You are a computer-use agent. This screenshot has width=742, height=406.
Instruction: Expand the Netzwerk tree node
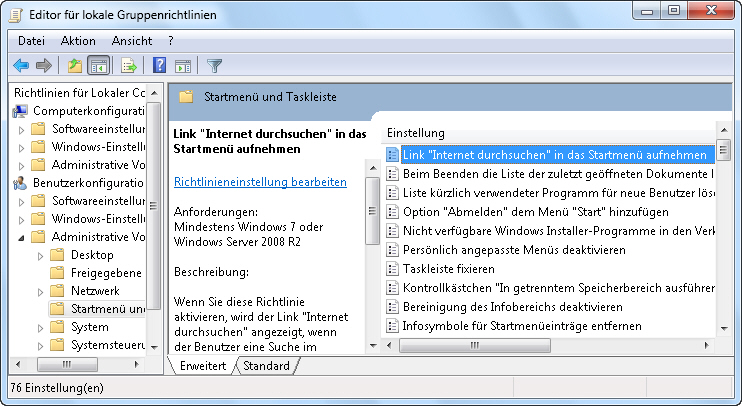click(x=40, y=291)
